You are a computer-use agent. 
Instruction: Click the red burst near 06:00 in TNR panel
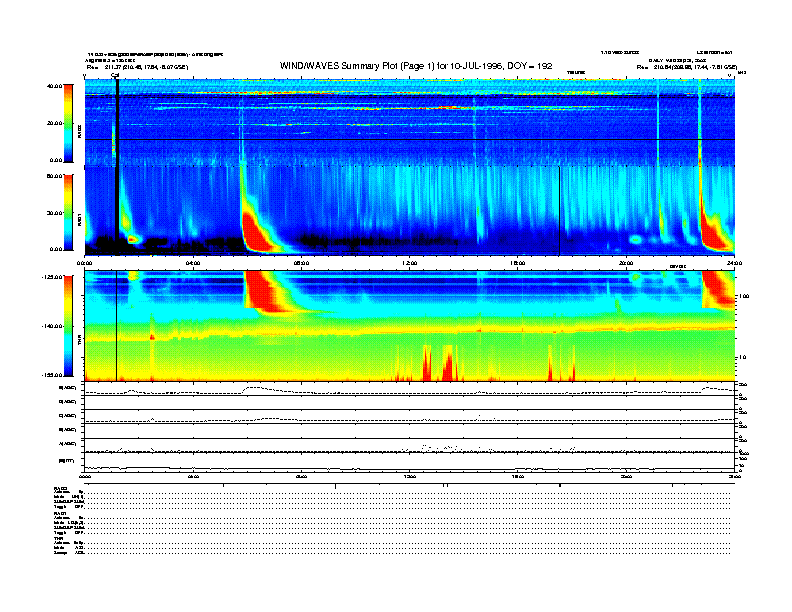[x=265, y=292]
